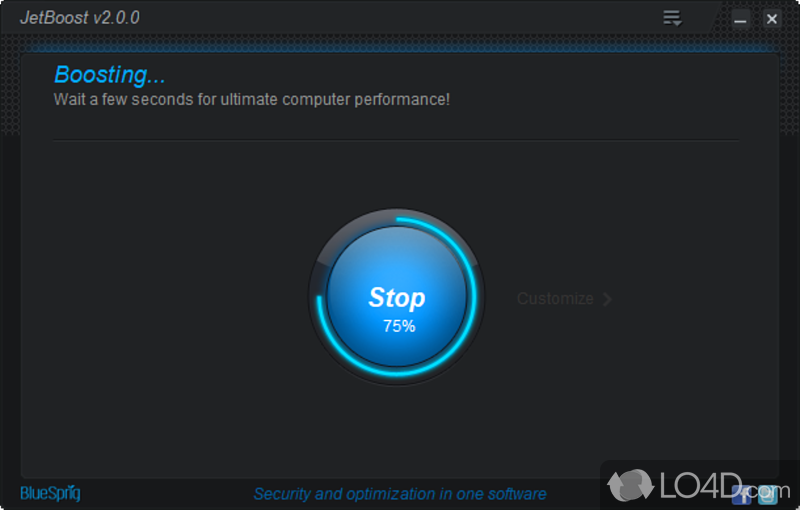Open the options menu icon in title bar
Image resolution: width=800 pixels, height=510 pixels.
point(672,18)
